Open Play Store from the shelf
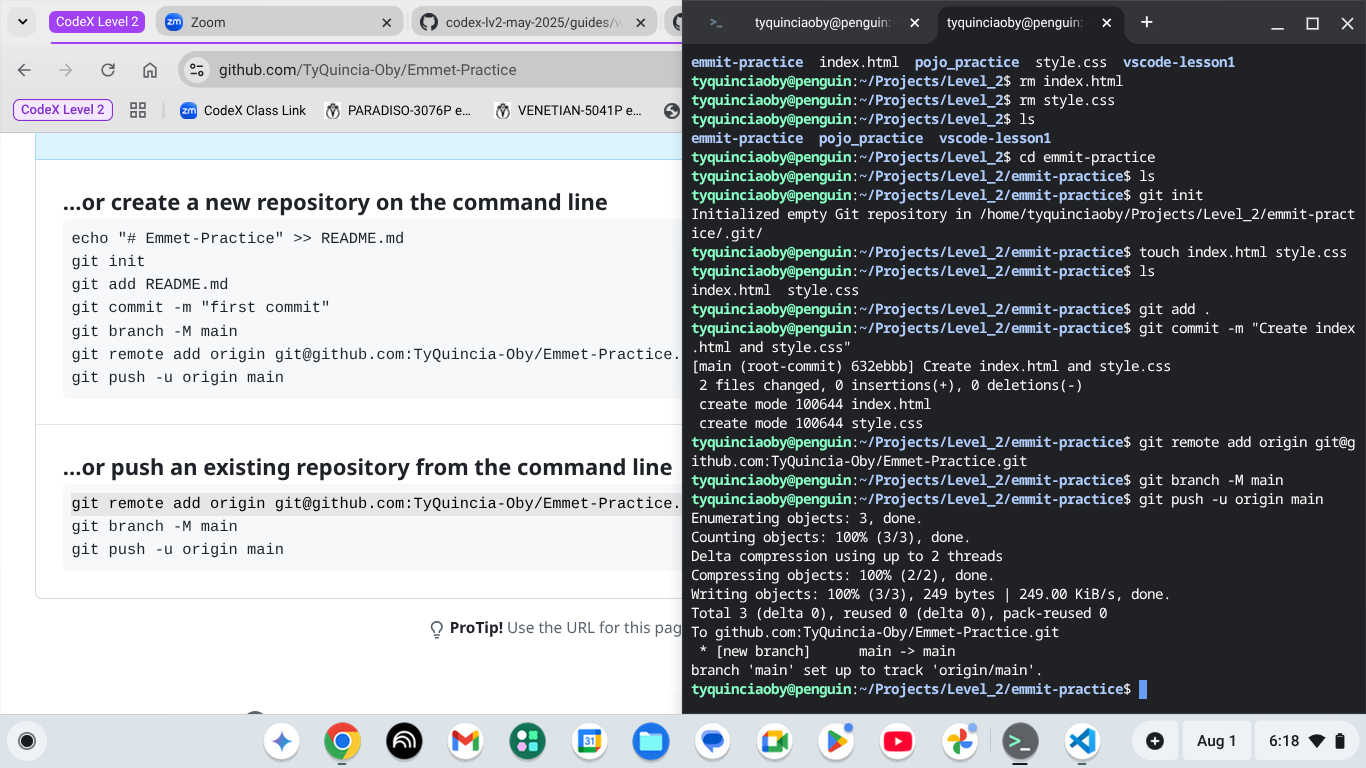Image resolution: width=1366 pixels, height=768 pixels. click(836, 741)
